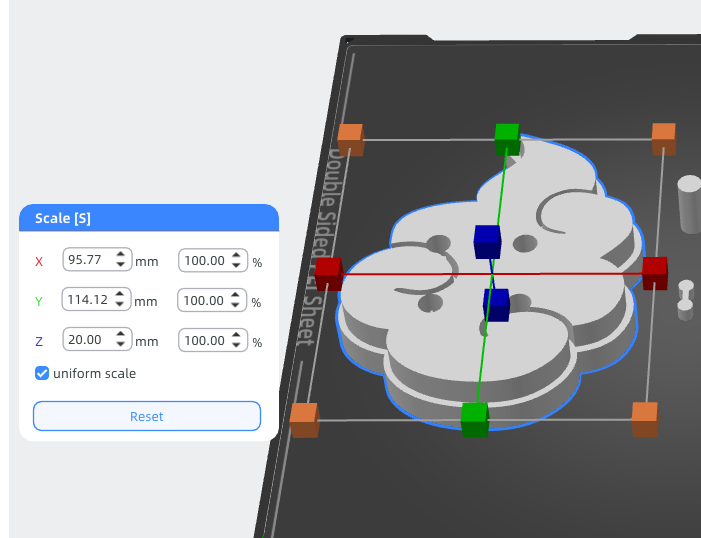Screen dimensions: 701x538
Task: Click the Reset button in Scale panel
Action: click(x=147, y=416)
